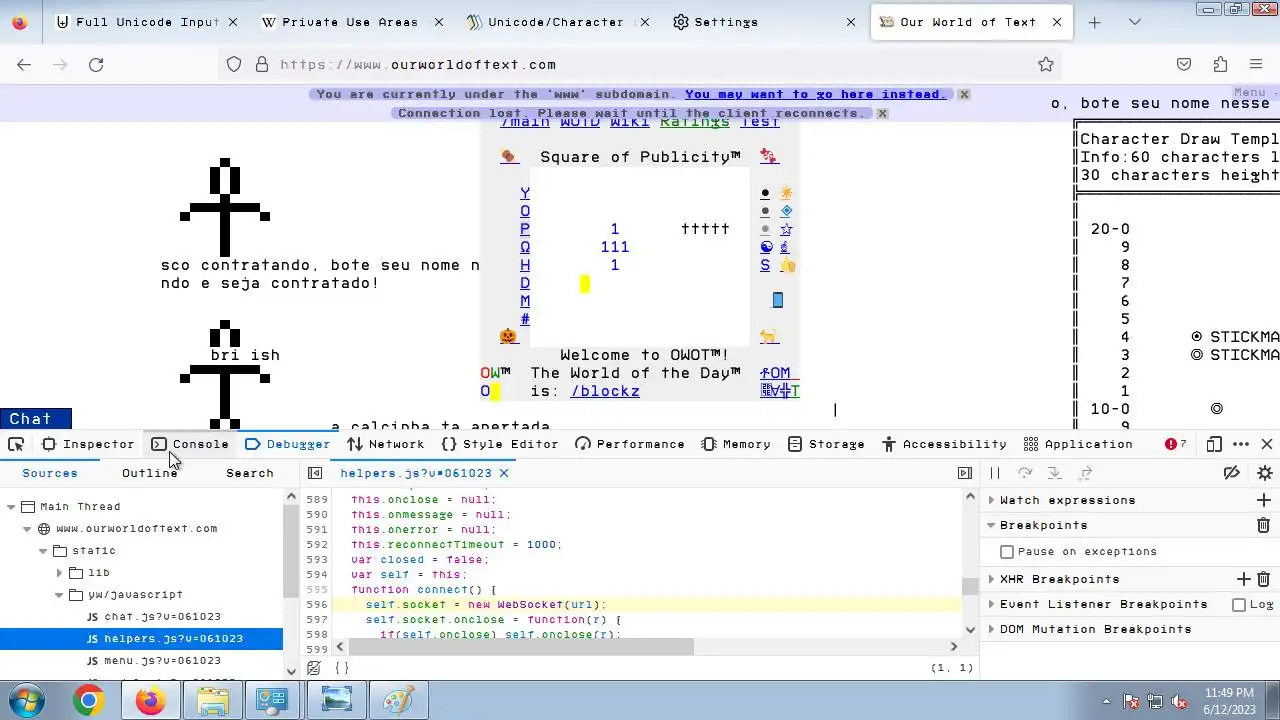This screenshot has width=1280, height=720.
Task: Activate the element picker icon in devtools
Action: tap(16, 444)
